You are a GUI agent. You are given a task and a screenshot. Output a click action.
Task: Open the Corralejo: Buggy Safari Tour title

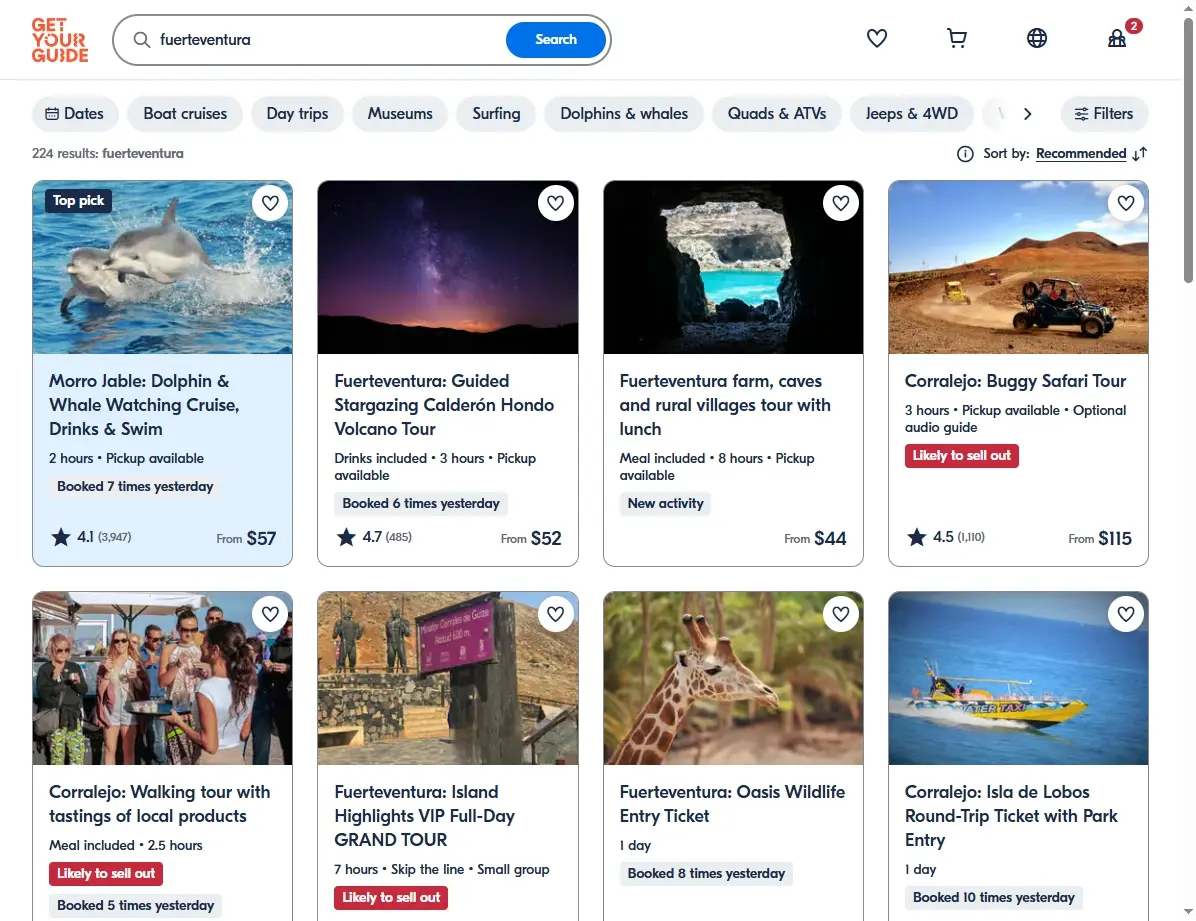1015,381
